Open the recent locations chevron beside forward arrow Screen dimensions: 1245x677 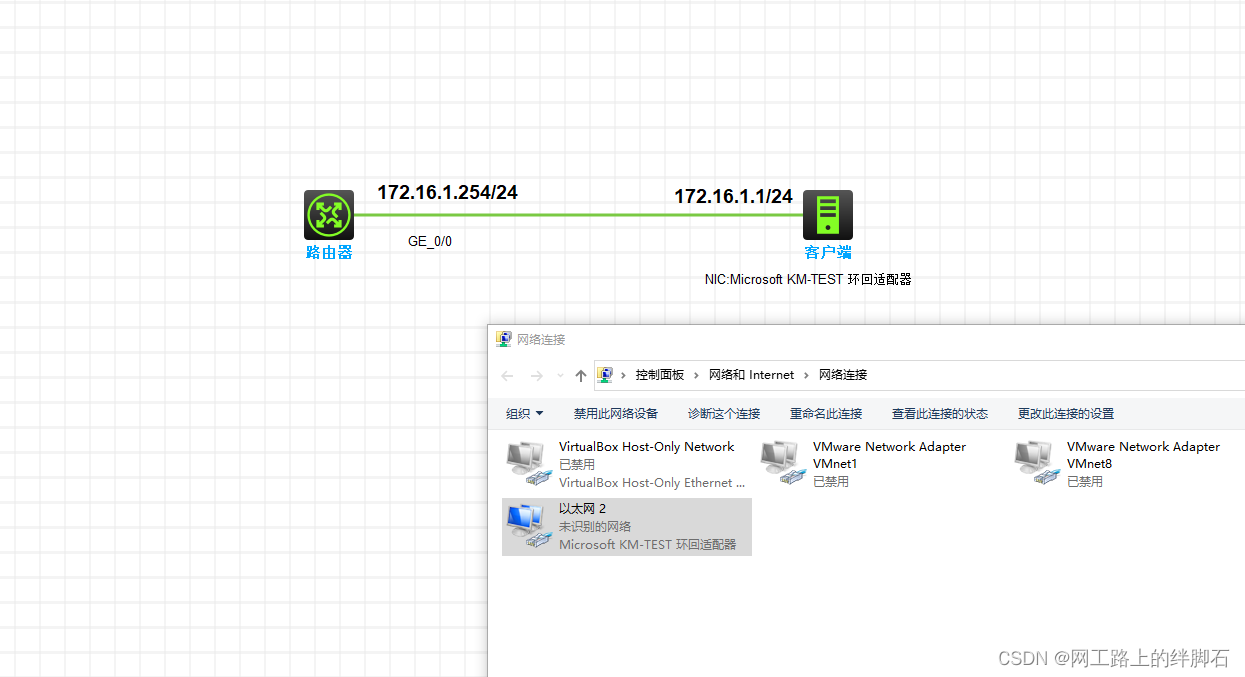(559, 376)
